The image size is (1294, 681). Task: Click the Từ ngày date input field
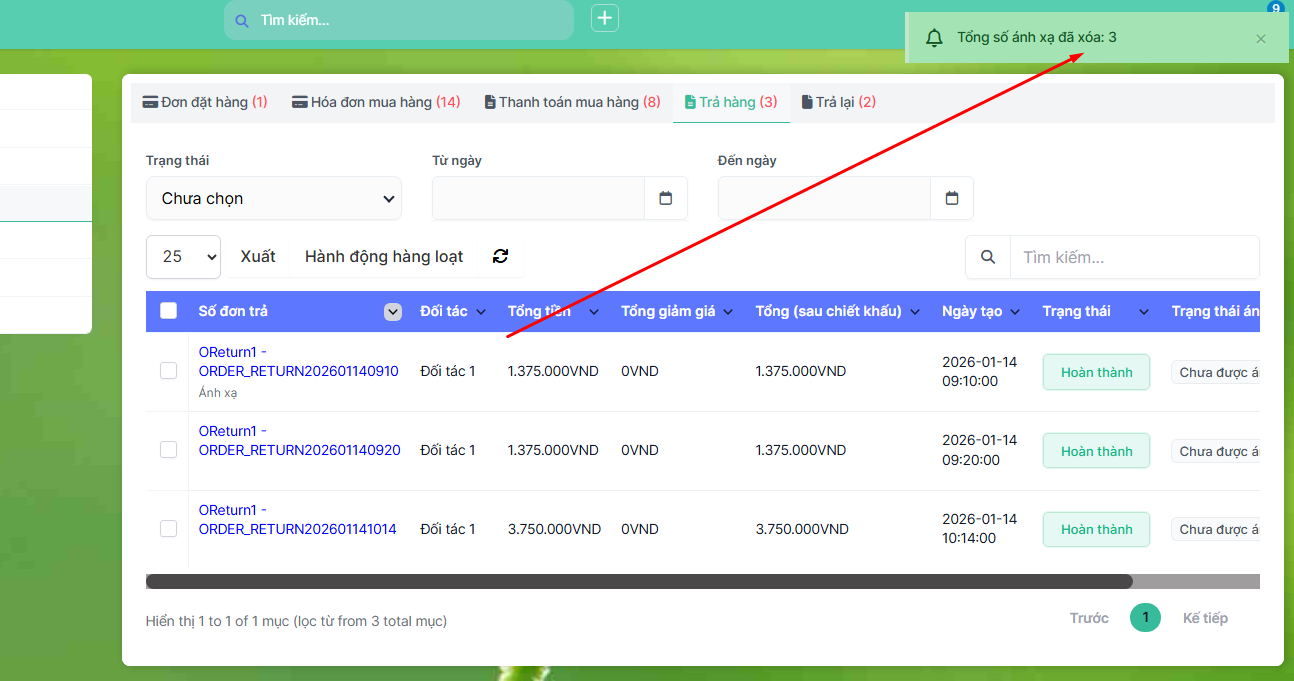(538, 198)
